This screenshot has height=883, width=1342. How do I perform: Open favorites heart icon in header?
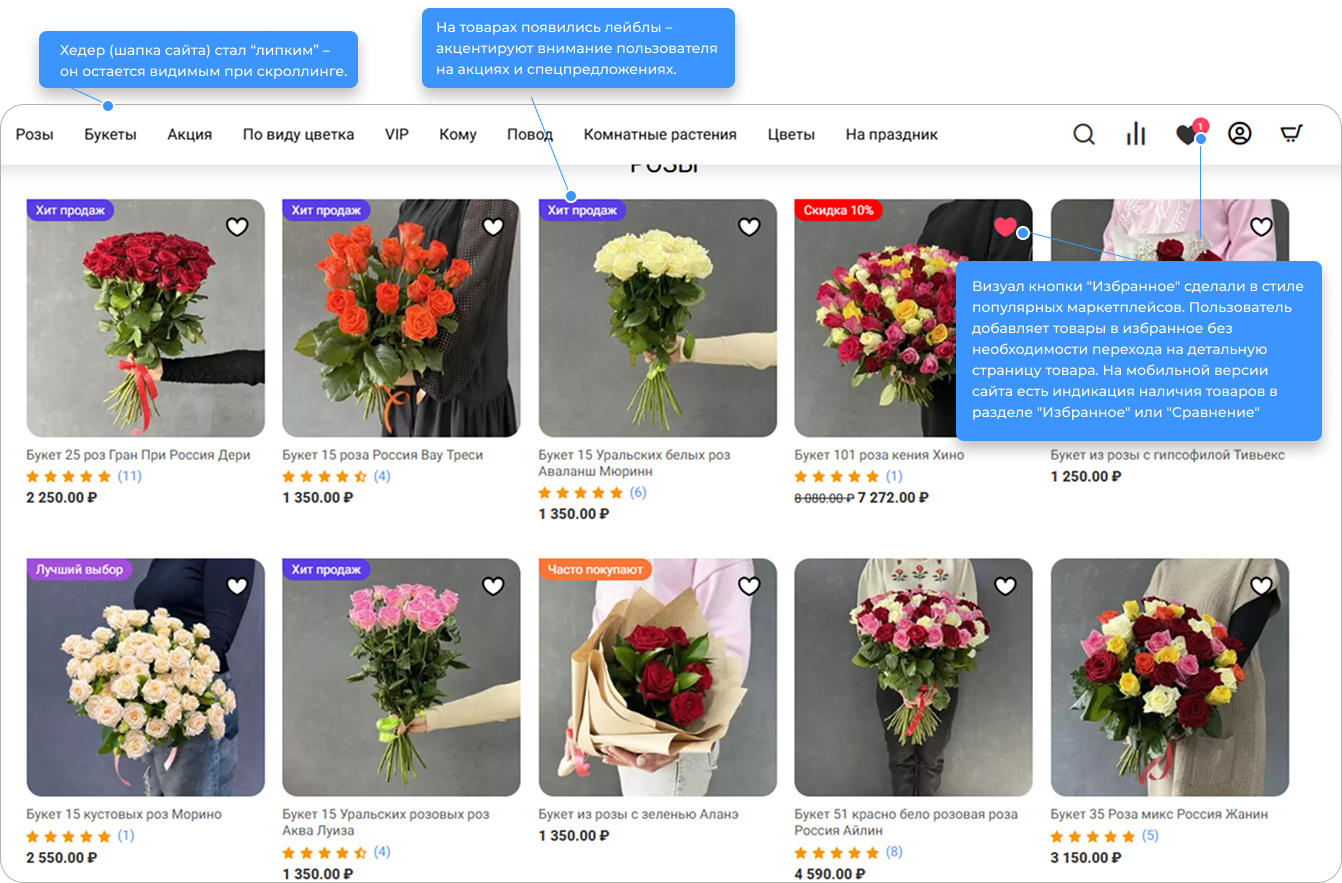coord(1187,135)
